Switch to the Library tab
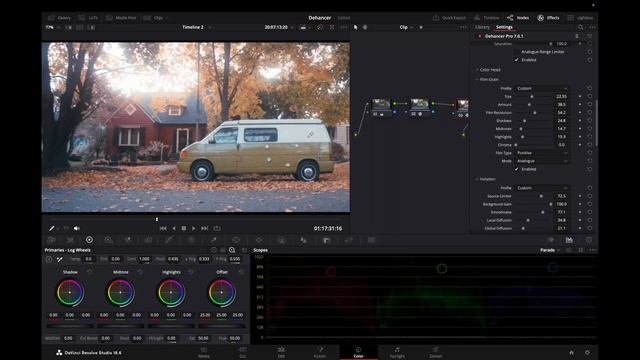This screenshot has height=360, width=640. pyautogui.click(x=482, y=27)
